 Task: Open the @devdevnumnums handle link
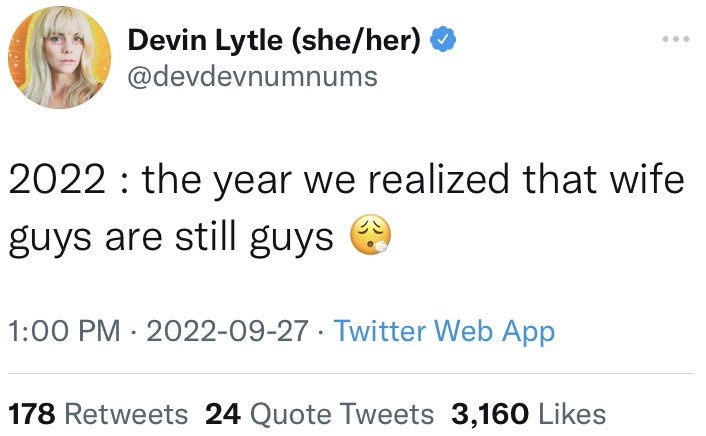coord(253,76)
